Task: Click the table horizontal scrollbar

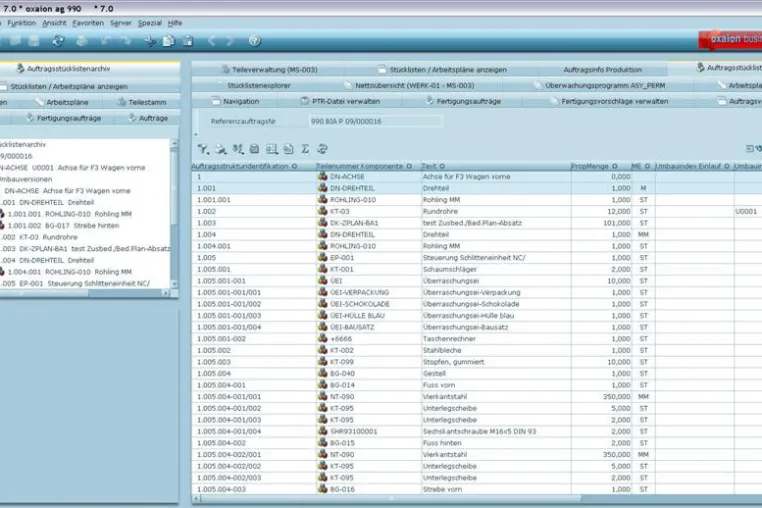Action: pos(391,498)
